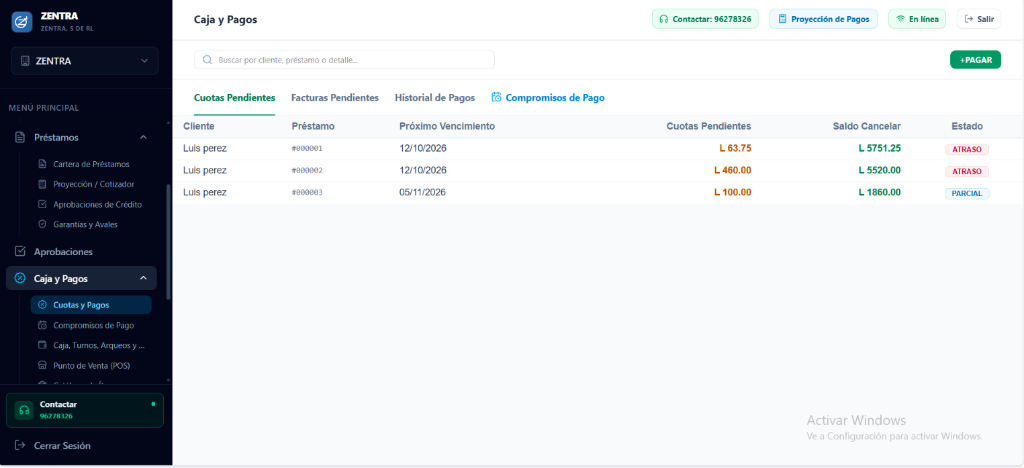Click the Préstamos document icon
The width and height of the screenshot is (1024, 468).
click(20, 138)
